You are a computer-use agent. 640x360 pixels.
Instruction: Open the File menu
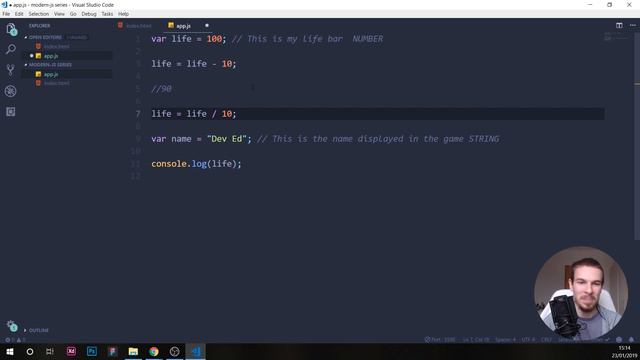[6, 14]
